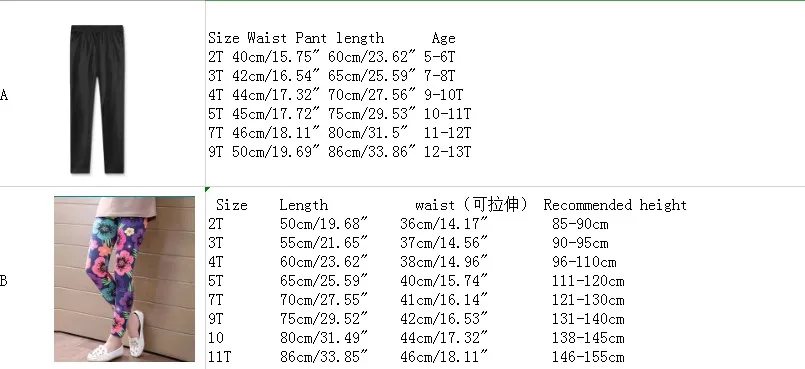Screen dimensions: 805x369
Task: Select the line '4T 44cm/17.32" 70cm/27.56" 9-10T'
Action: pyautogui.click(x=336, y=95)
